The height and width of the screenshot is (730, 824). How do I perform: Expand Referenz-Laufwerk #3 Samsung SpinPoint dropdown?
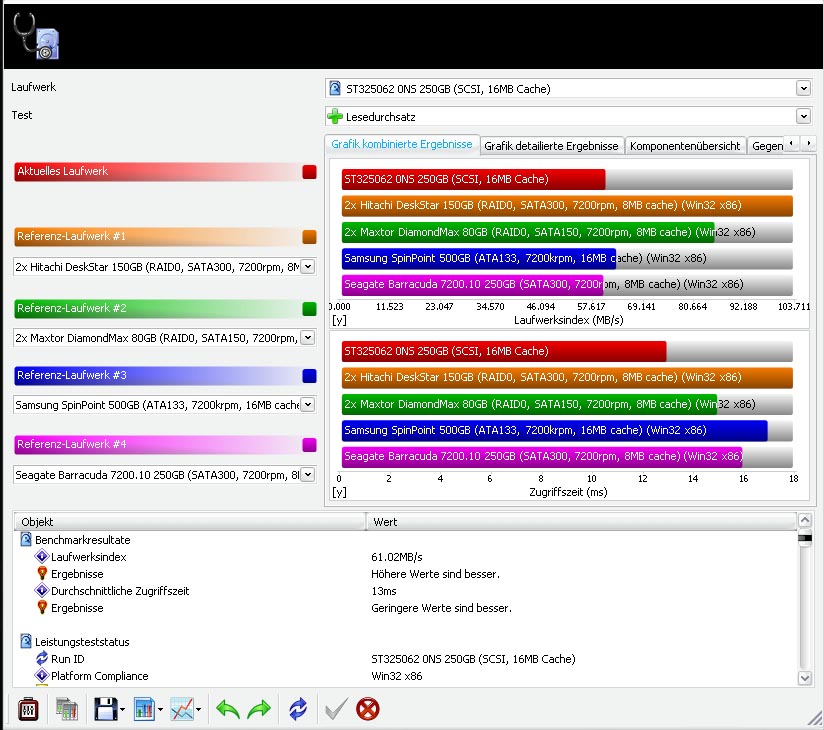(308, 405)
